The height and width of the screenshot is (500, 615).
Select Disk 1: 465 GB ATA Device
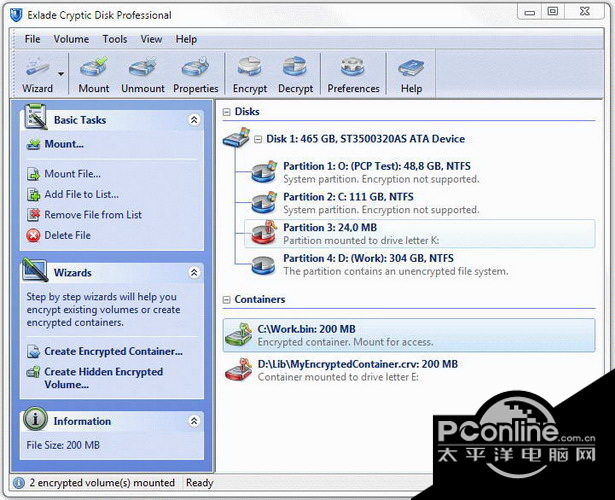[365, 139]
